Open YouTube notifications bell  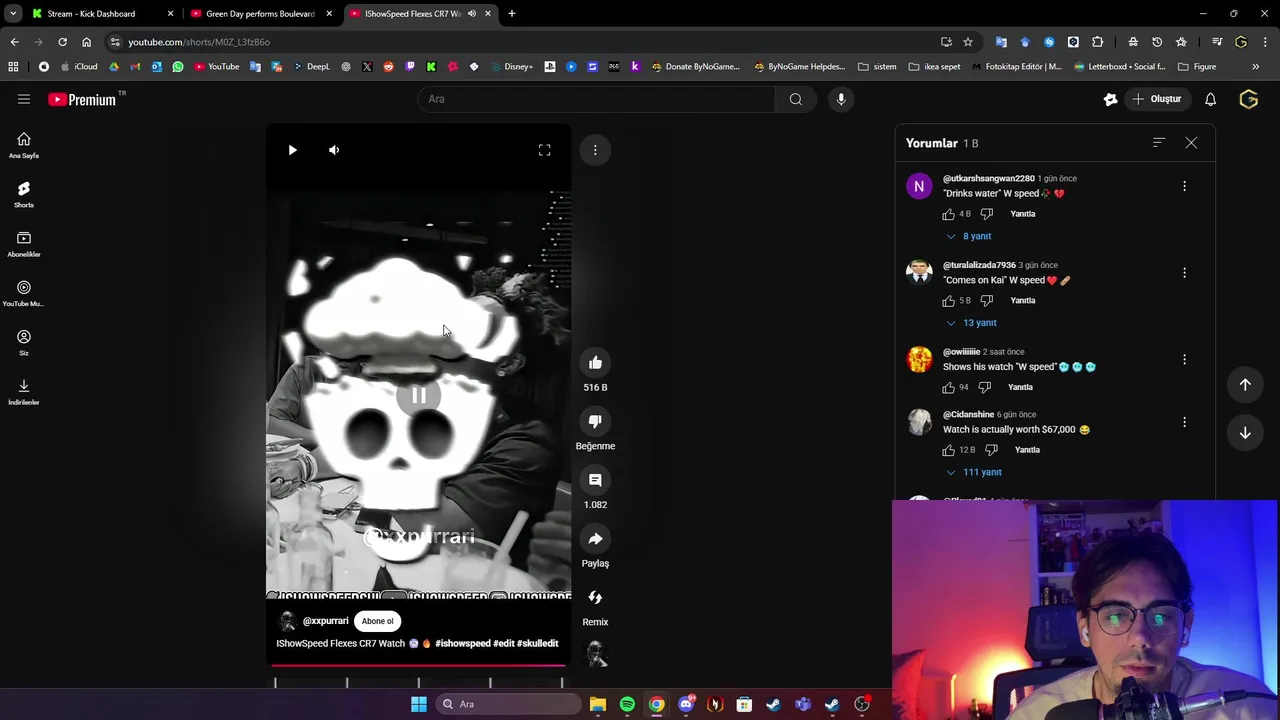tap(1210, 99)
